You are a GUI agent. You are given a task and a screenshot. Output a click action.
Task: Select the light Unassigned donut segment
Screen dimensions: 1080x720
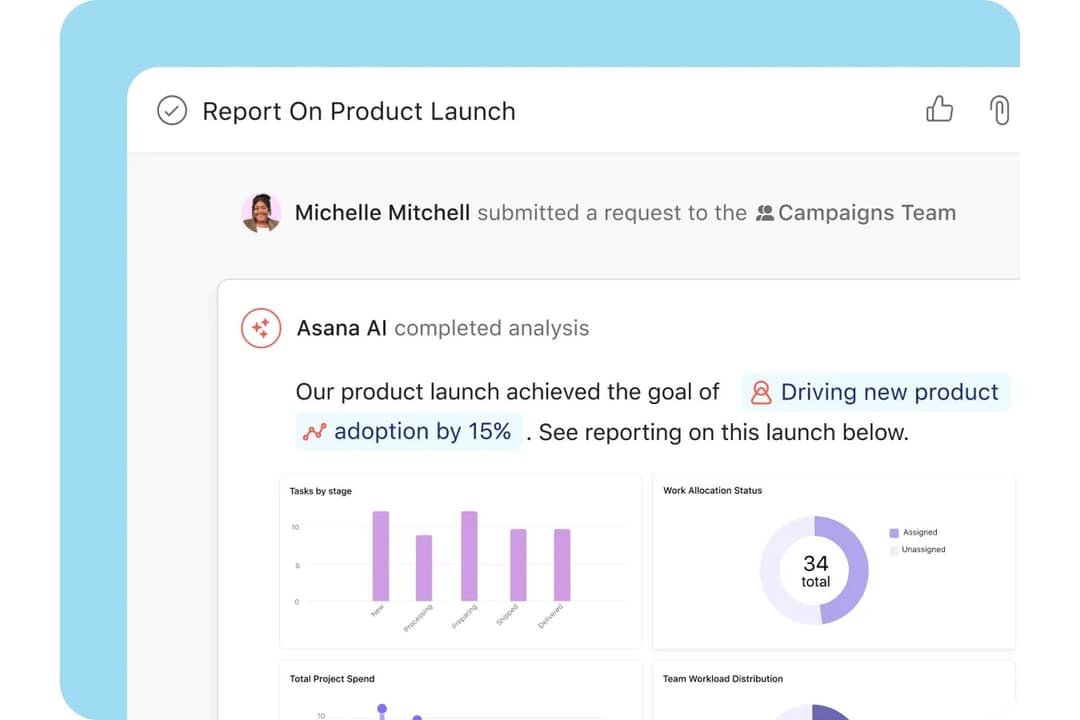pos(771,570)
